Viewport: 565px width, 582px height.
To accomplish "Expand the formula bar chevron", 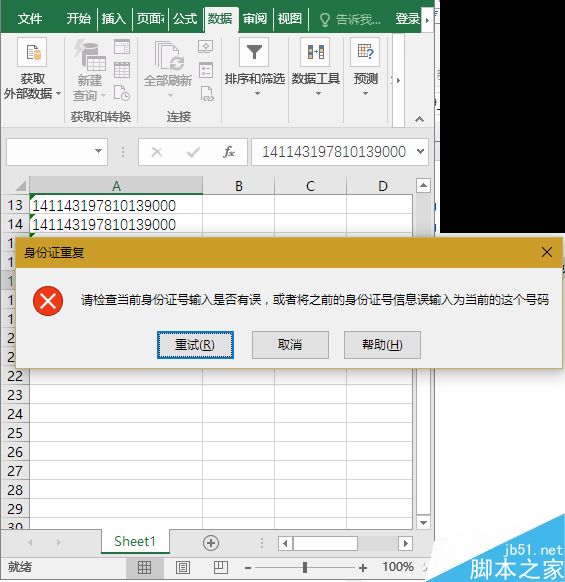I will (x=421, y=151).
